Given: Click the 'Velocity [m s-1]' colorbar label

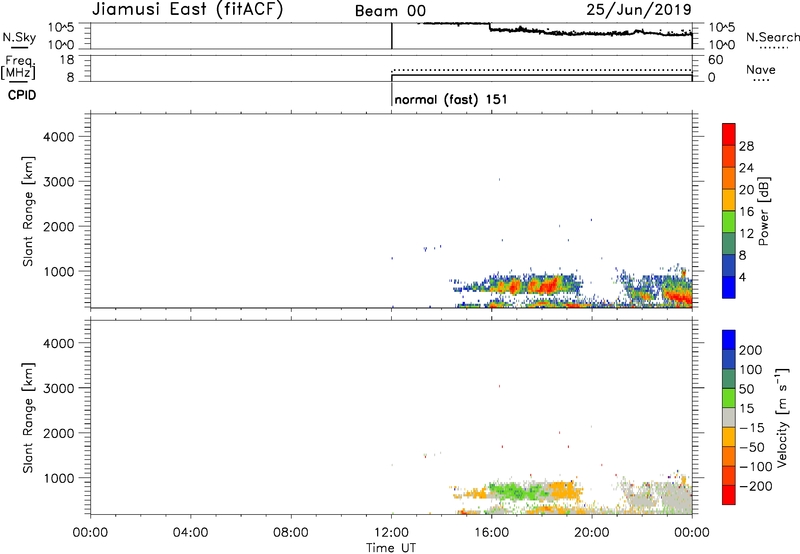Looking at the screenshot, I should tap(782, 417).
